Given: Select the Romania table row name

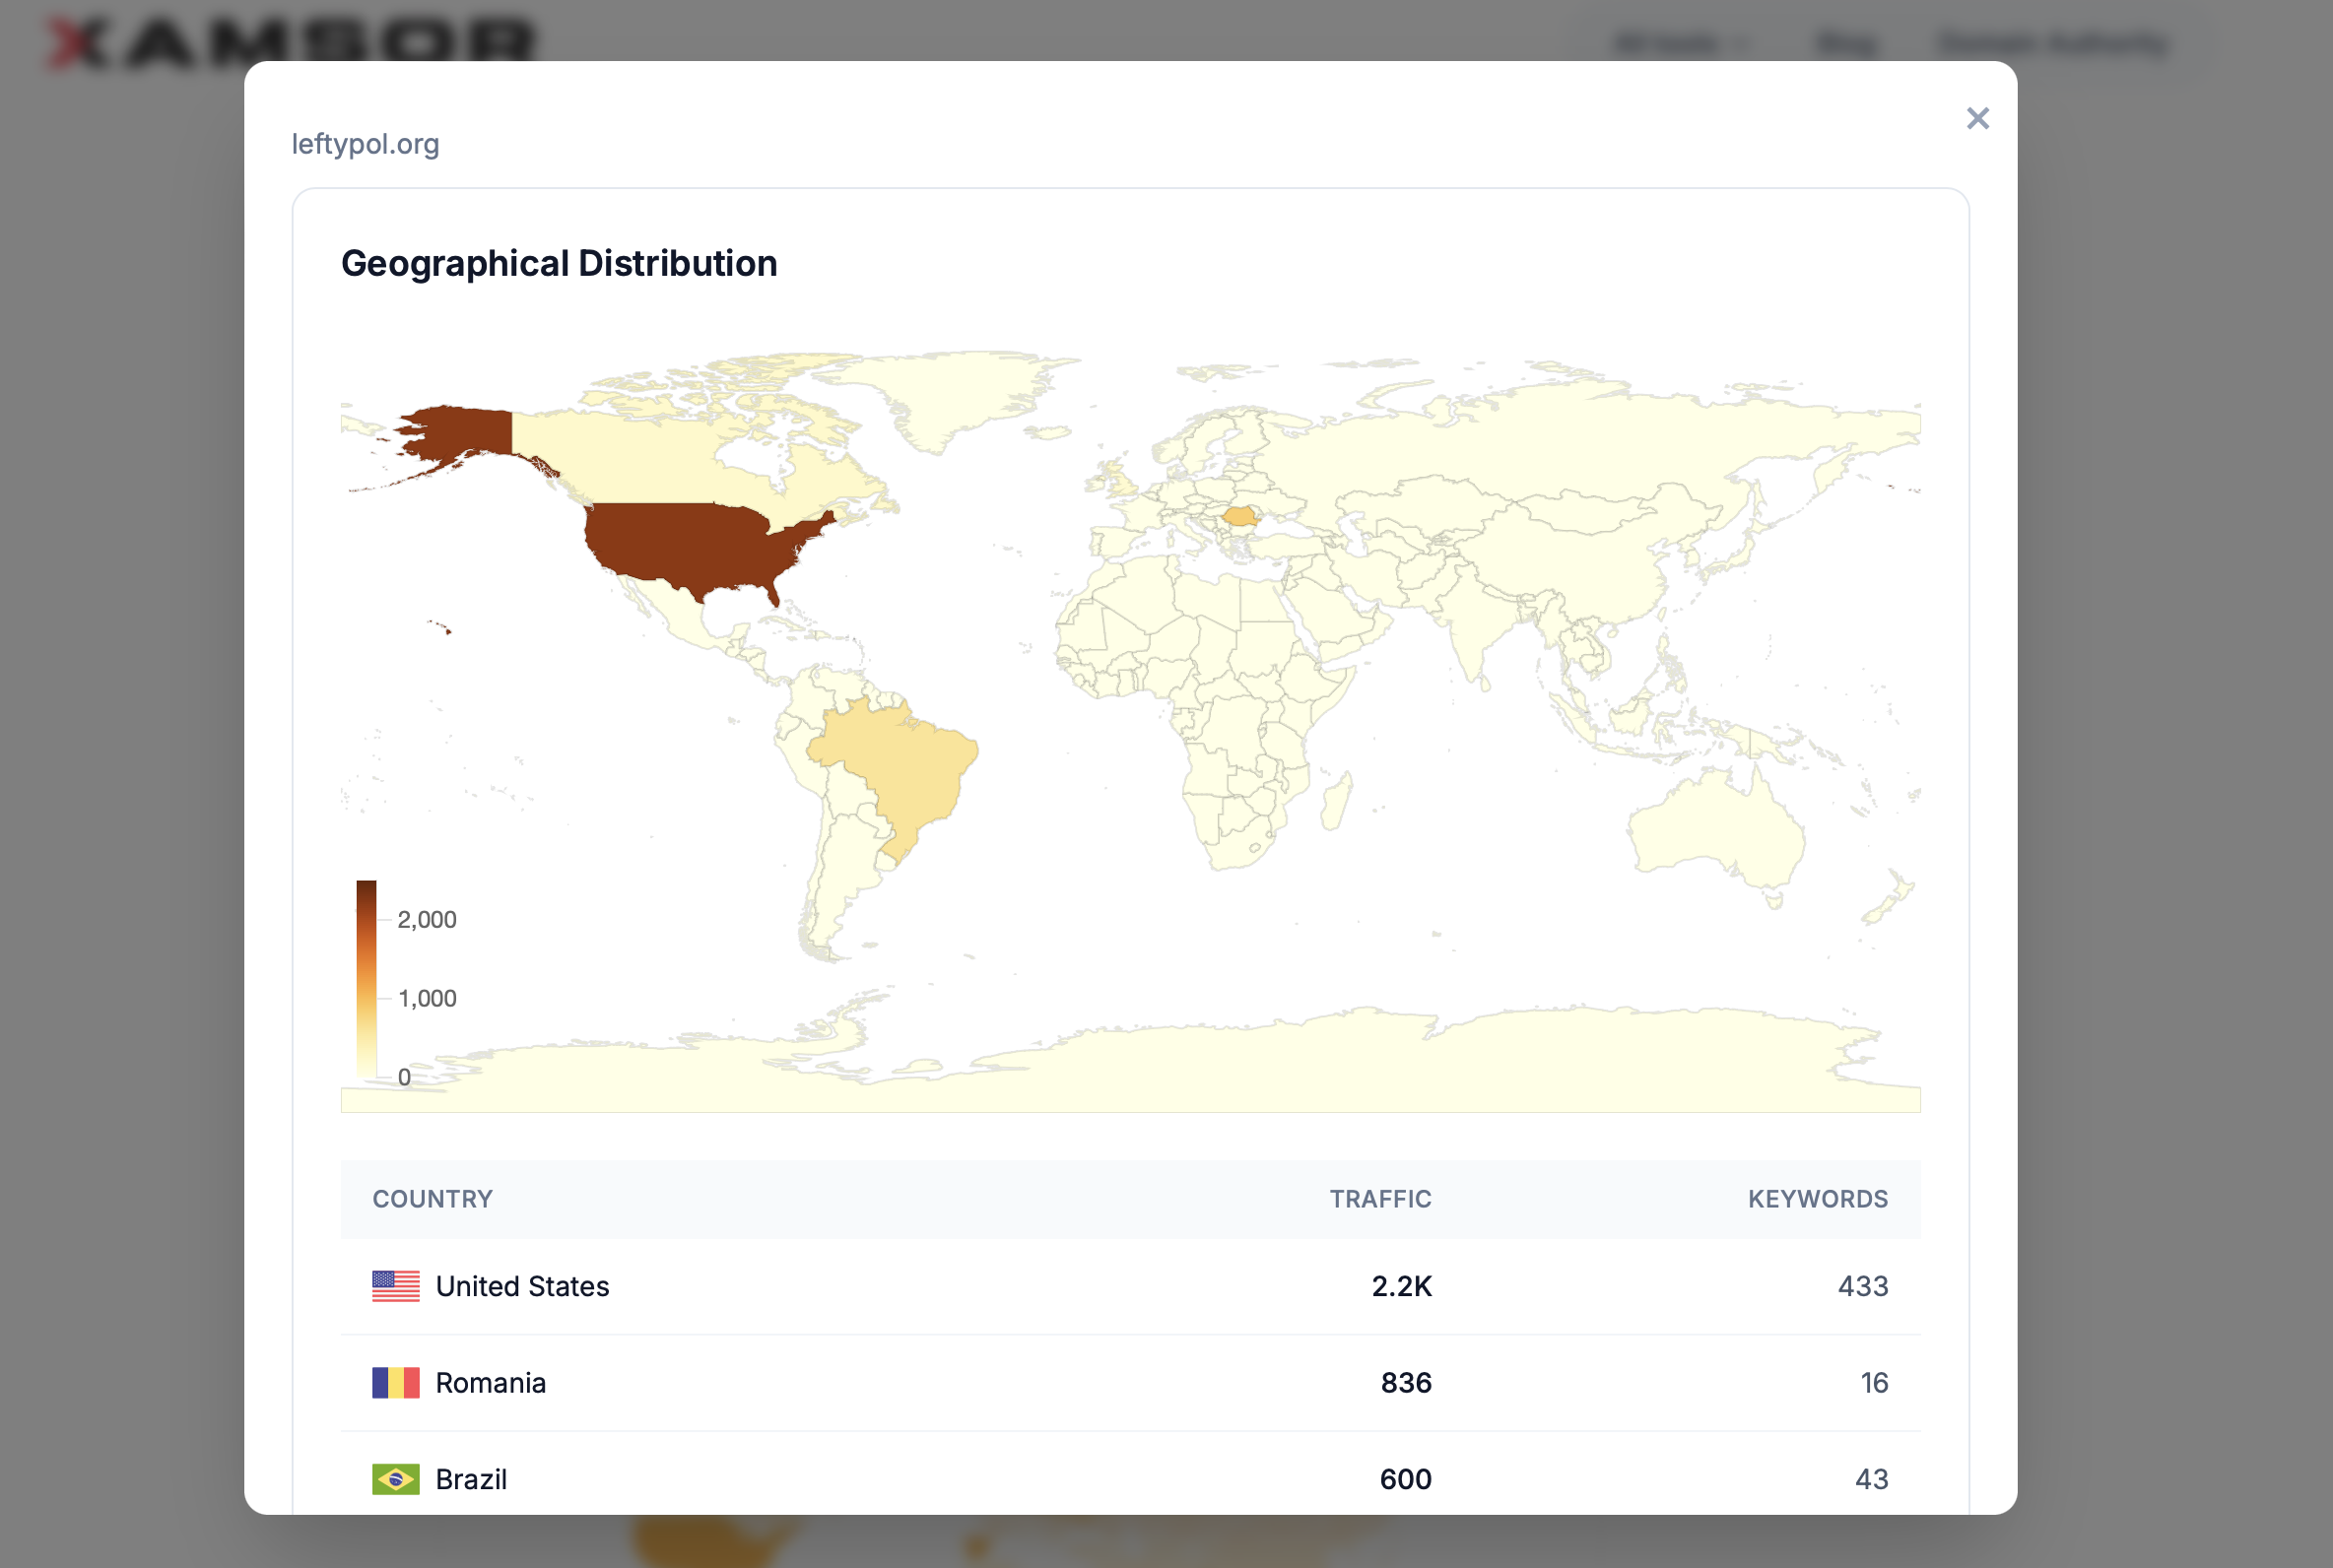Looking at the screenshot, I should click(490, 1383).
